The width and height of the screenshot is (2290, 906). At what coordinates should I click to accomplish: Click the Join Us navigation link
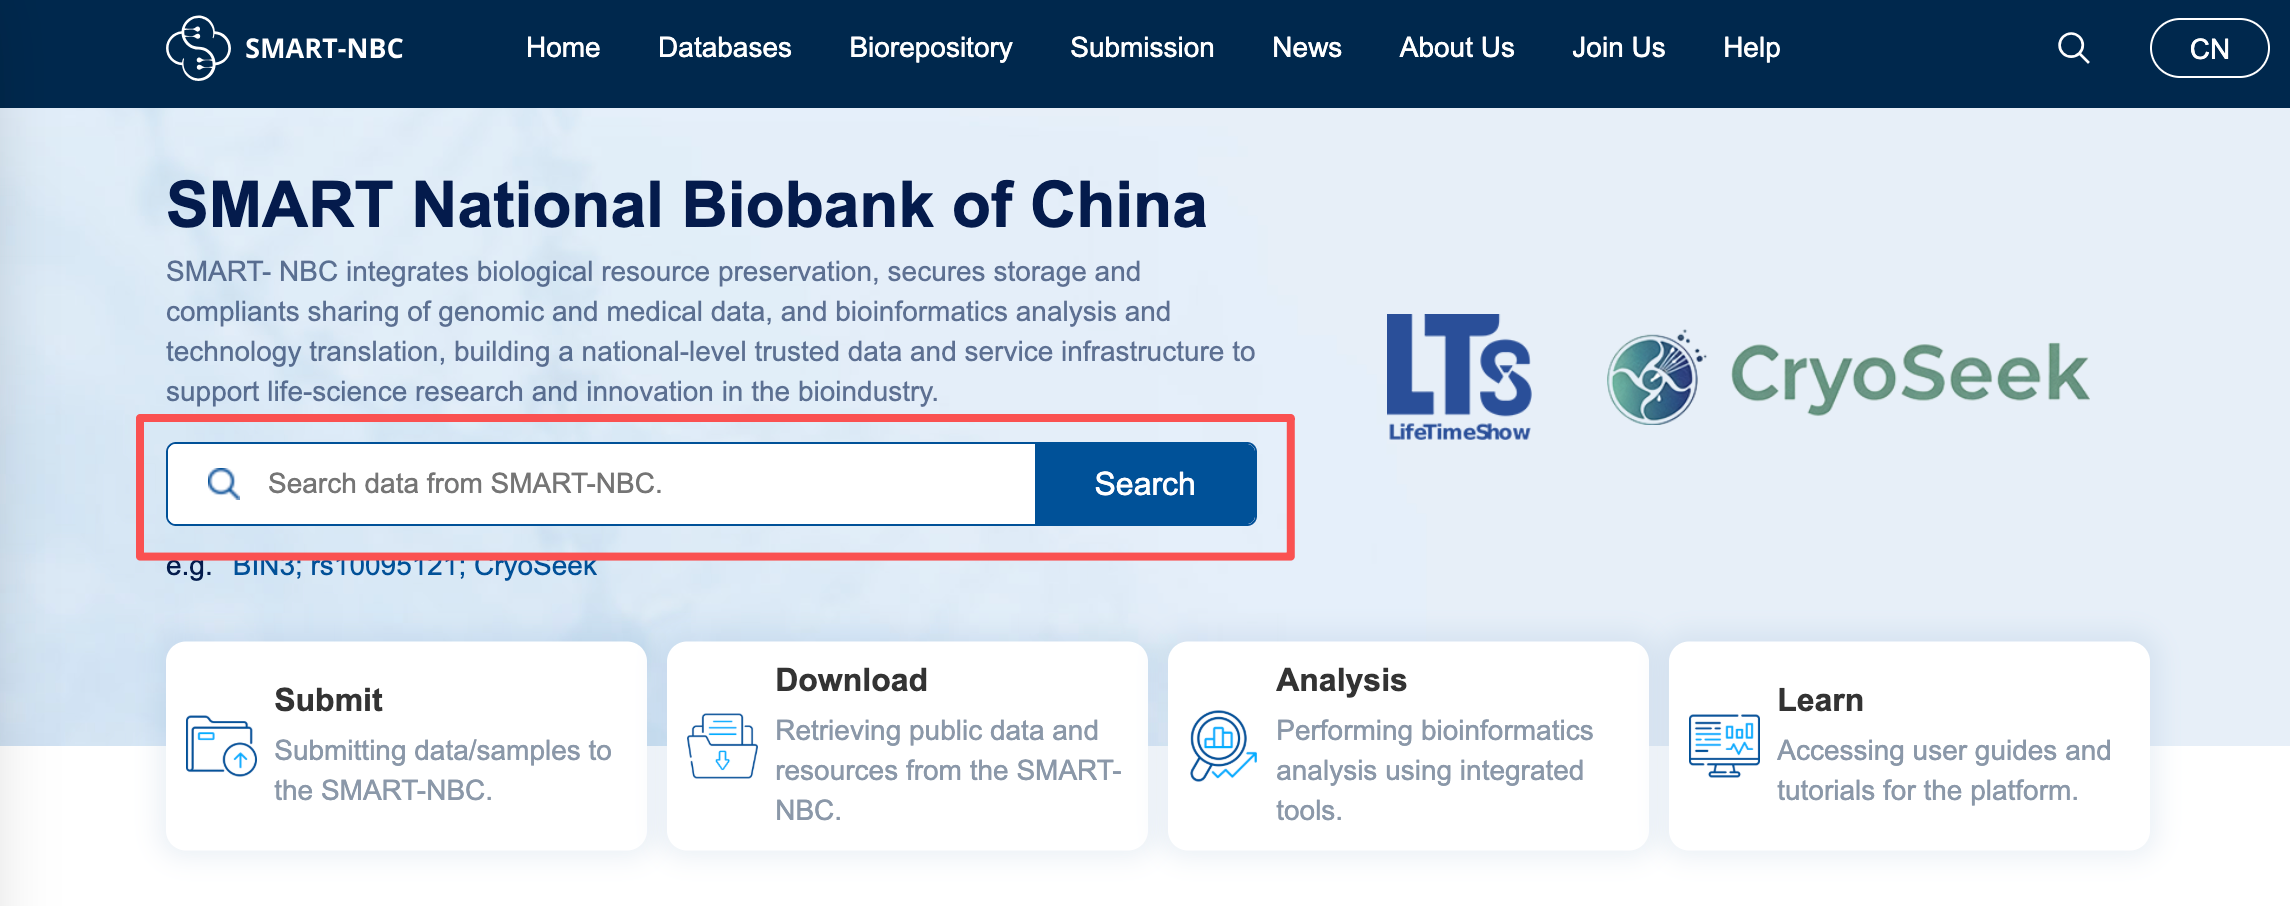[x=1618, y=48]
